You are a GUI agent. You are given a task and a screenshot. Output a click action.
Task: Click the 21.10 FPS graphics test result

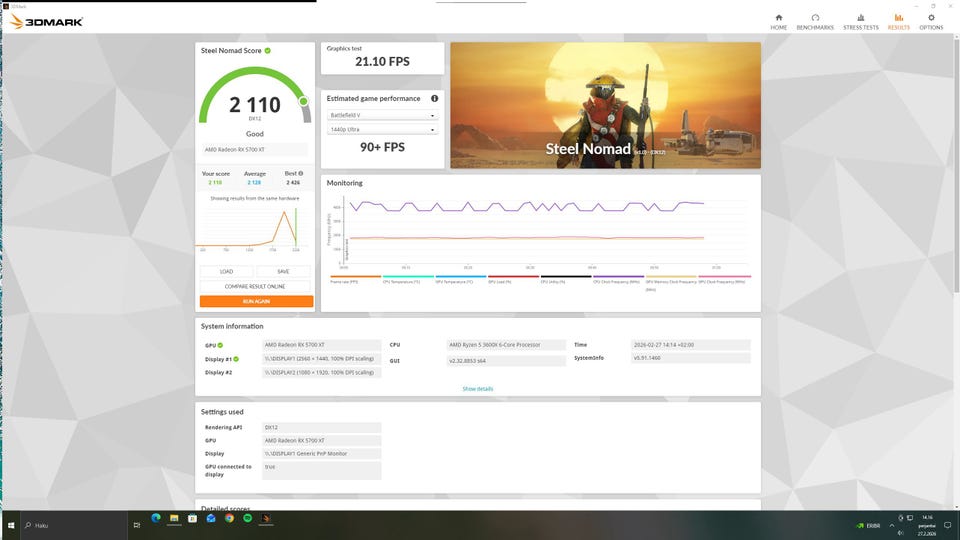pyautogui.click(x=382, y=61)
